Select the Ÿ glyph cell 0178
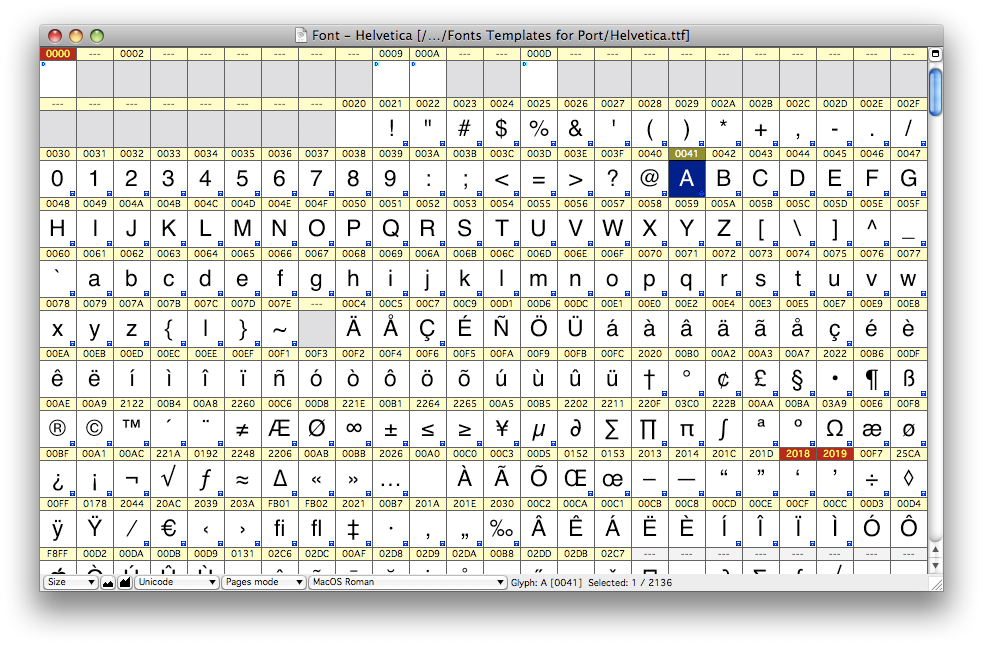This screenshot has height=646, width=983. click(x=95, y=528)
